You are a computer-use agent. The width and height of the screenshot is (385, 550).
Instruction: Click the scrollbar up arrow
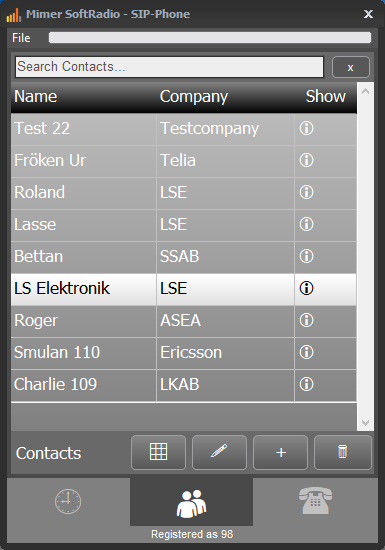(x=365, y=92)
